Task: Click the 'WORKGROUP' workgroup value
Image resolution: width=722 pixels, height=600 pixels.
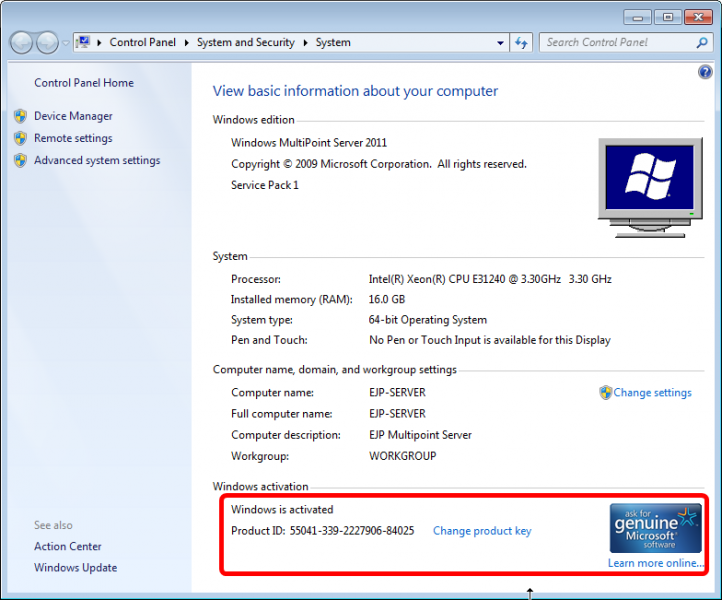Action: pyautogui.click(x=403, y=456)
